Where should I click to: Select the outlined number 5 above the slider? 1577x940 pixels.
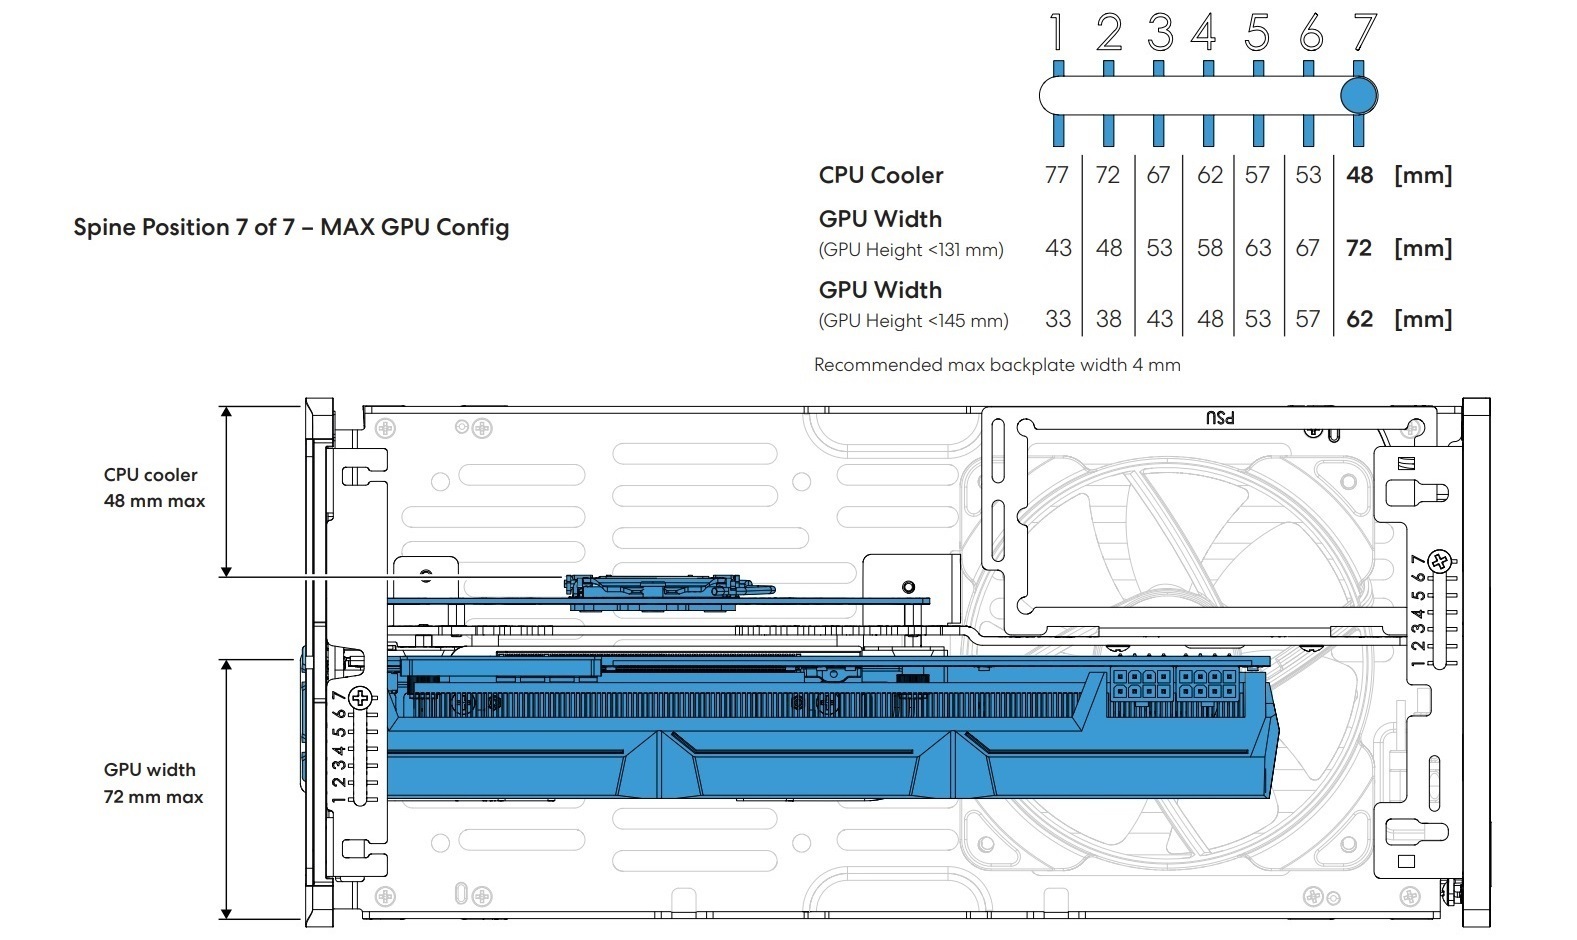[1258, 32]
